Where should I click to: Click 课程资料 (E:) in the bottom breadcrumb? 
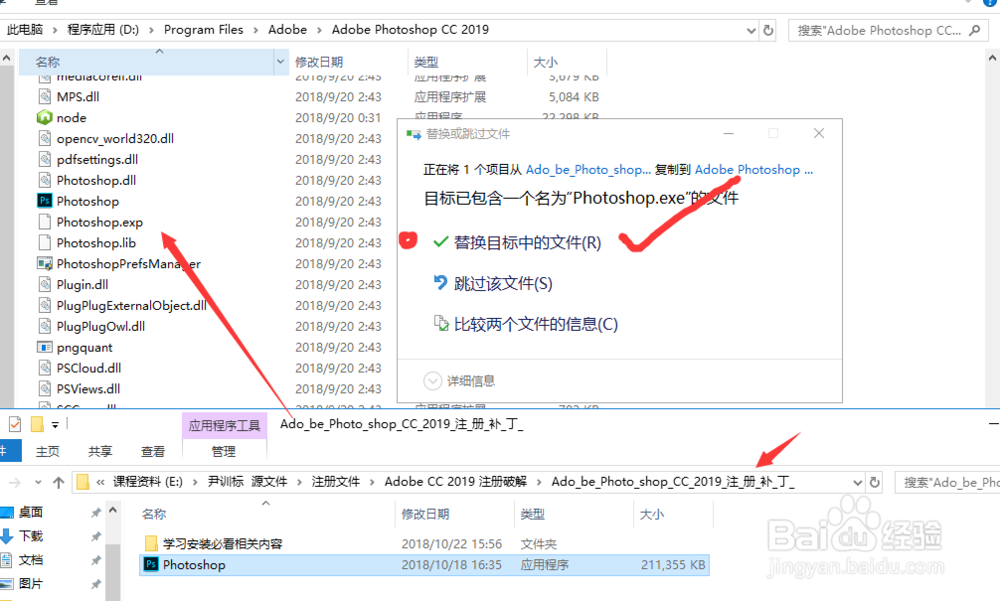[148, 482]
